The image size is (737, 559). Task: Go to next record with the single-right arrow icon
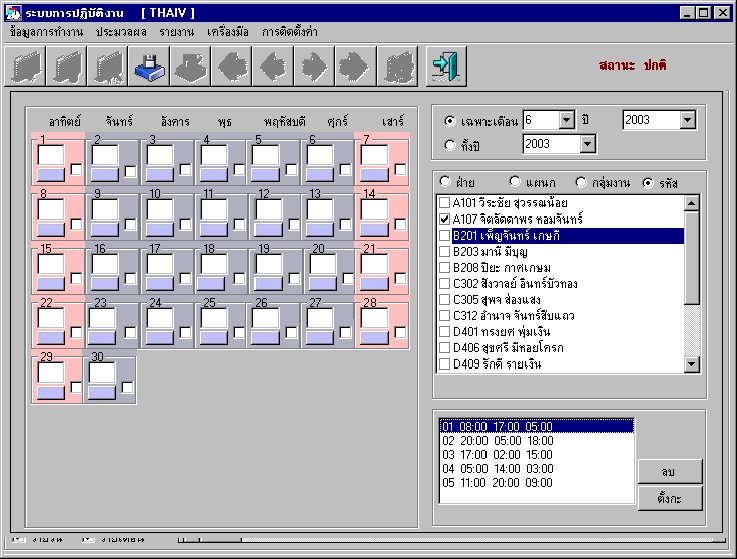[x=314, y=66]
